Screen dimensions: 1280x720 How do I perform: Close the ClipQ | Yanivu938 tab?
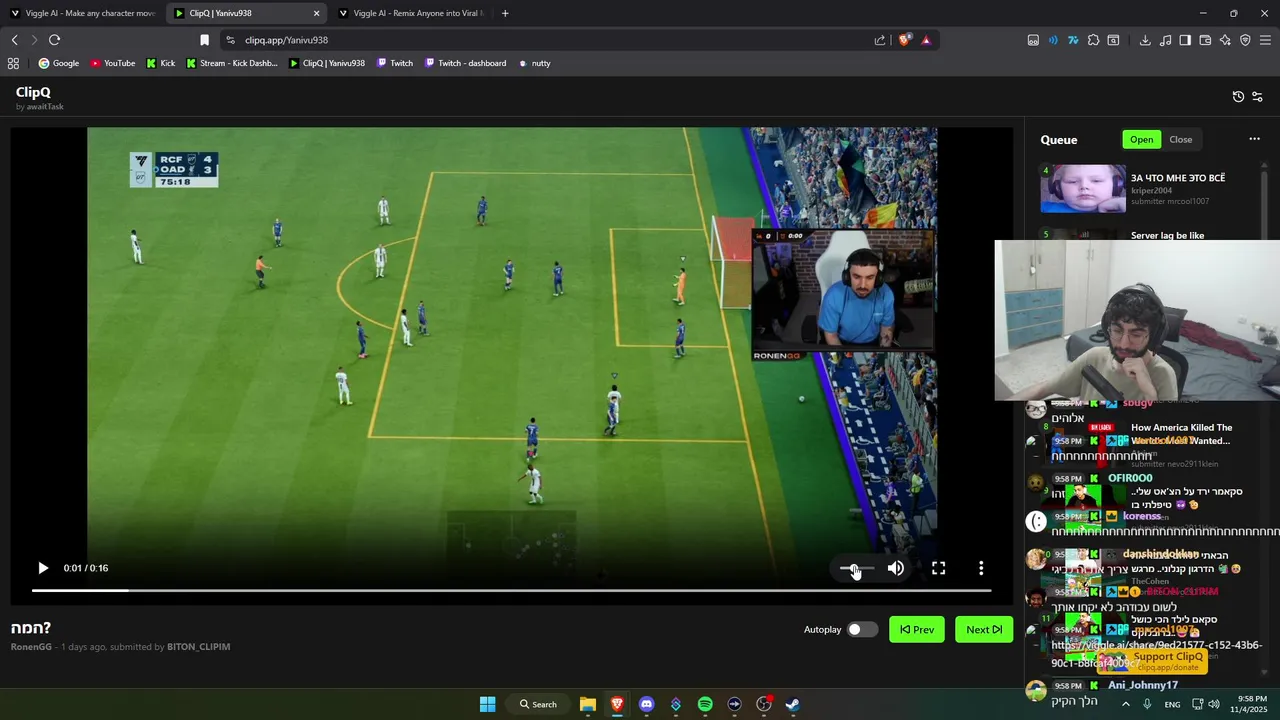point(317,13)
